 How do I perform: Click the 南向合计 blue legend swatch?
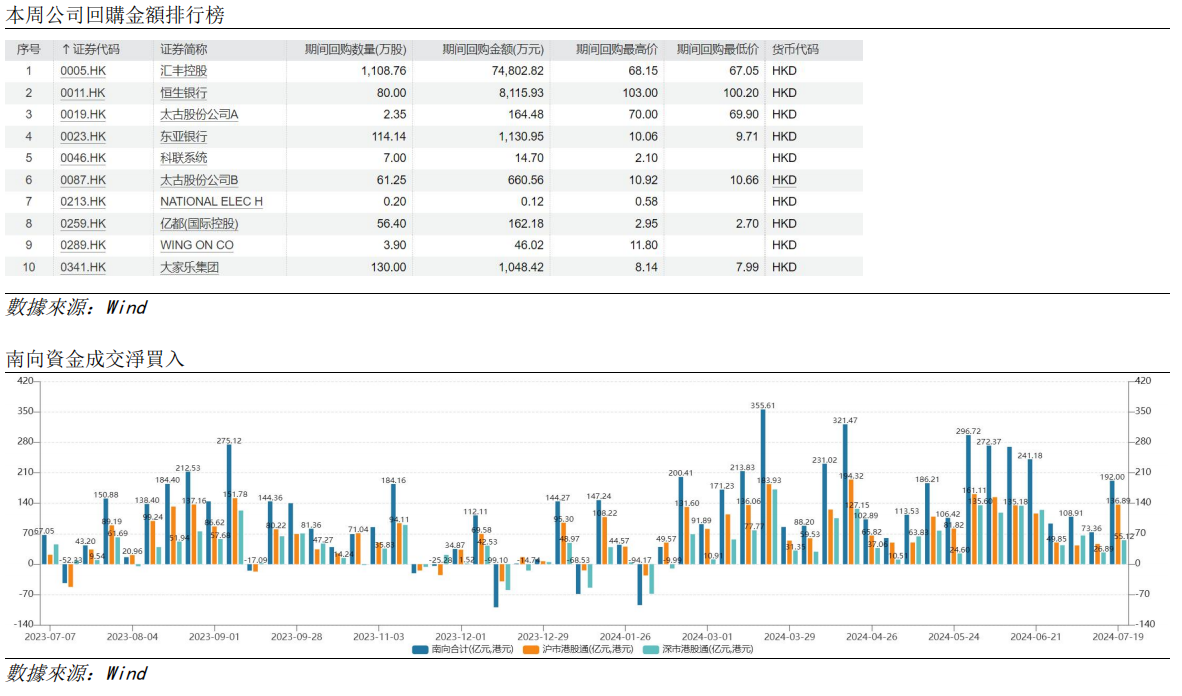pos(420,649)
